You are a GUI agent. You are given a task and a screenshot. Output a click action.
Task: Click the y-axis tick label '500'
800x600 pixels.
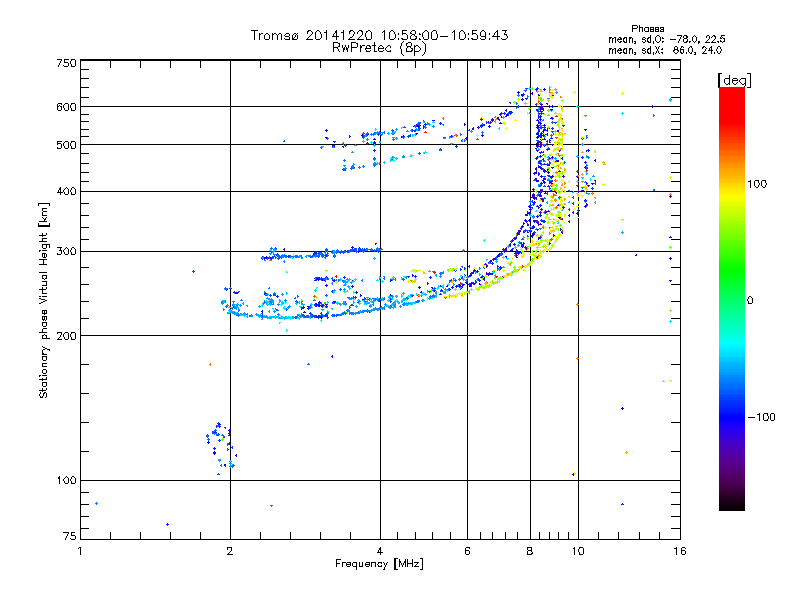pyautogui.click(x=66, y=145)
